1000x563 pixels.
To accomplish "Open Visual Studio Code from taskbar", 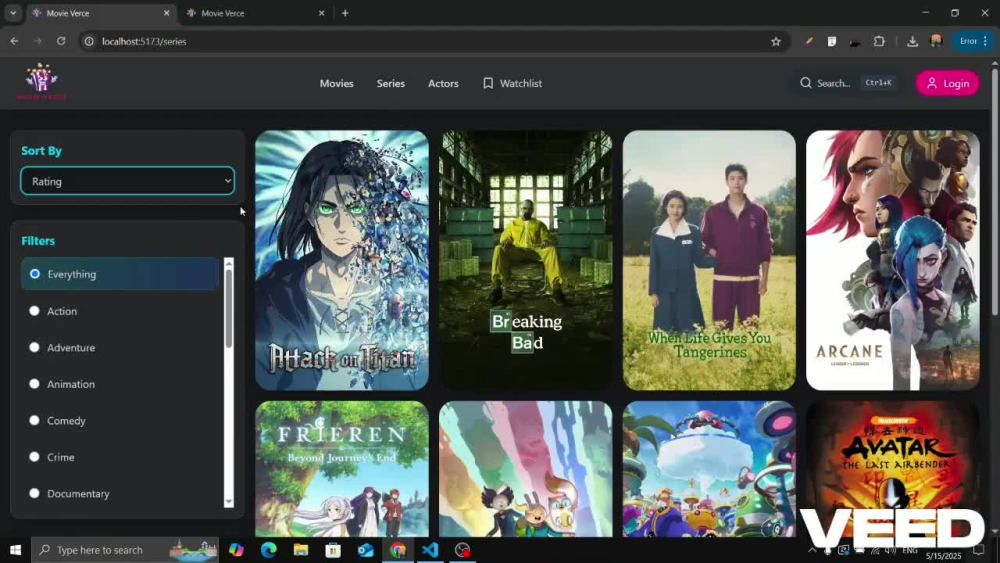I will 430,550.
